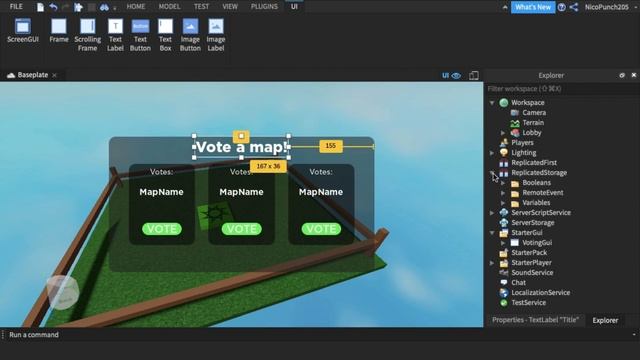Switch to the HOME ribbon tab

(136, 7)
